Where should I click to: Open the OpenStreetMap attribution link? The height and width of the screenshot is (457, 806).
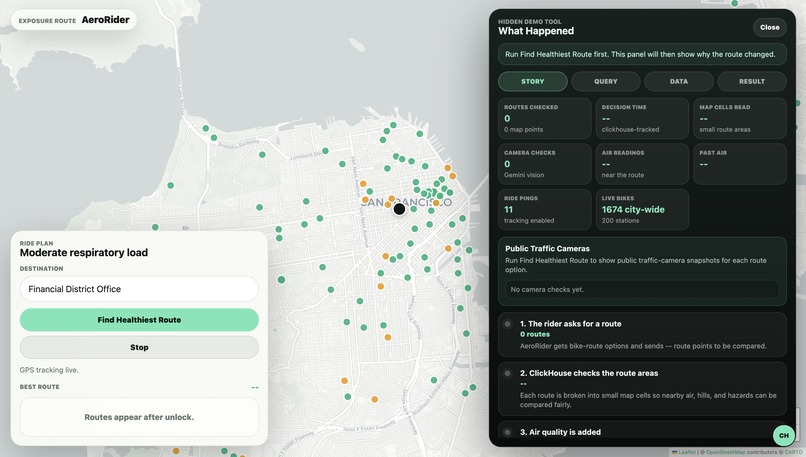[725, 452]
